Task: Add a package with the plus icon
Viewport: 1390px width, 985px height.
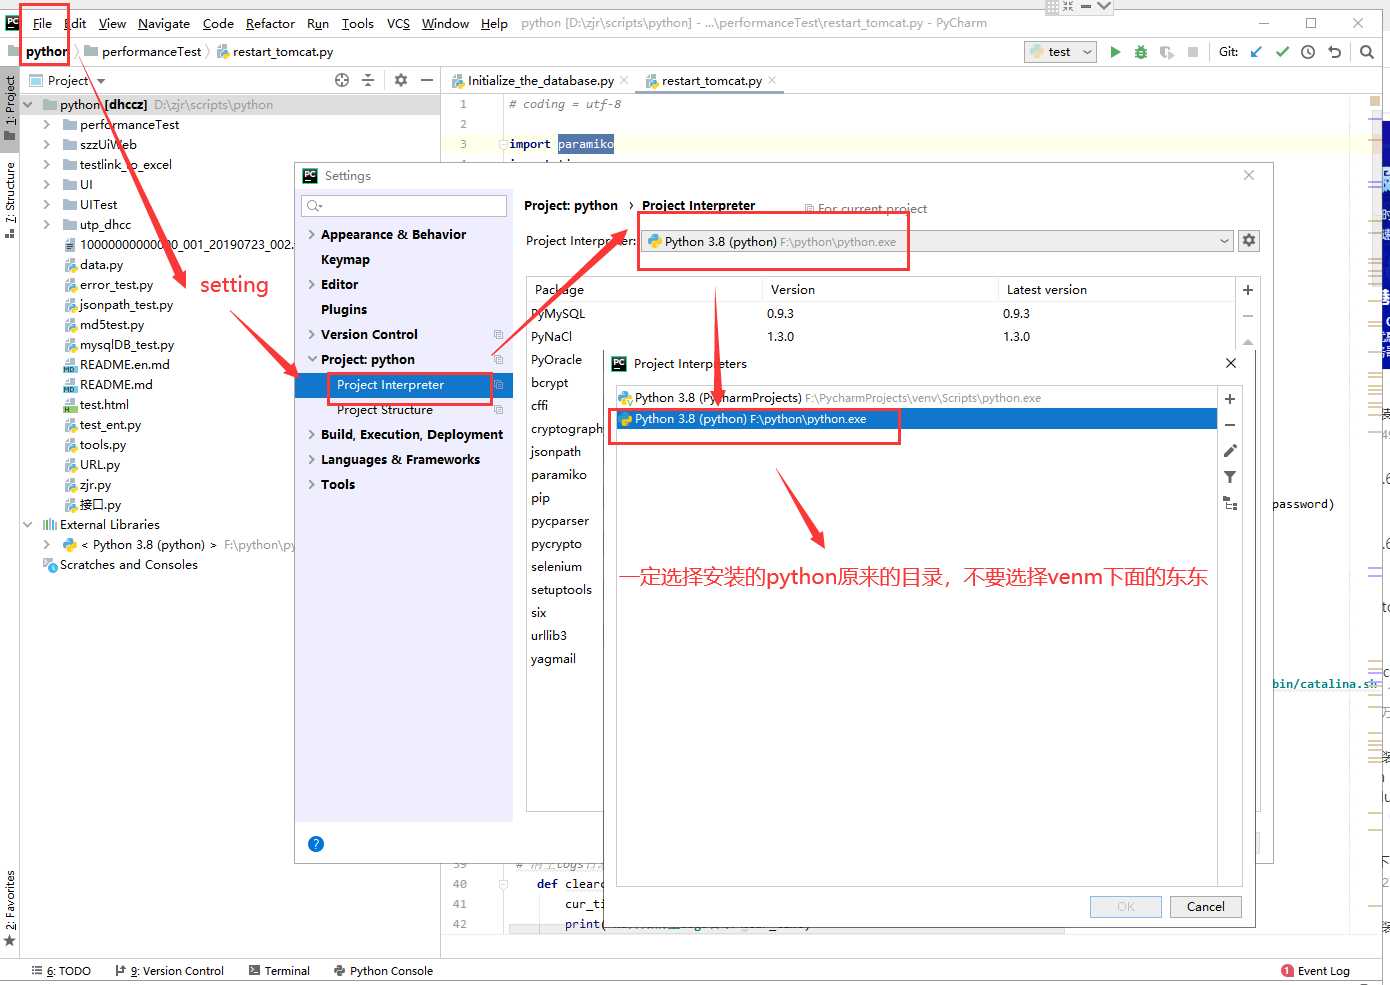Action: click(1248, 290)
